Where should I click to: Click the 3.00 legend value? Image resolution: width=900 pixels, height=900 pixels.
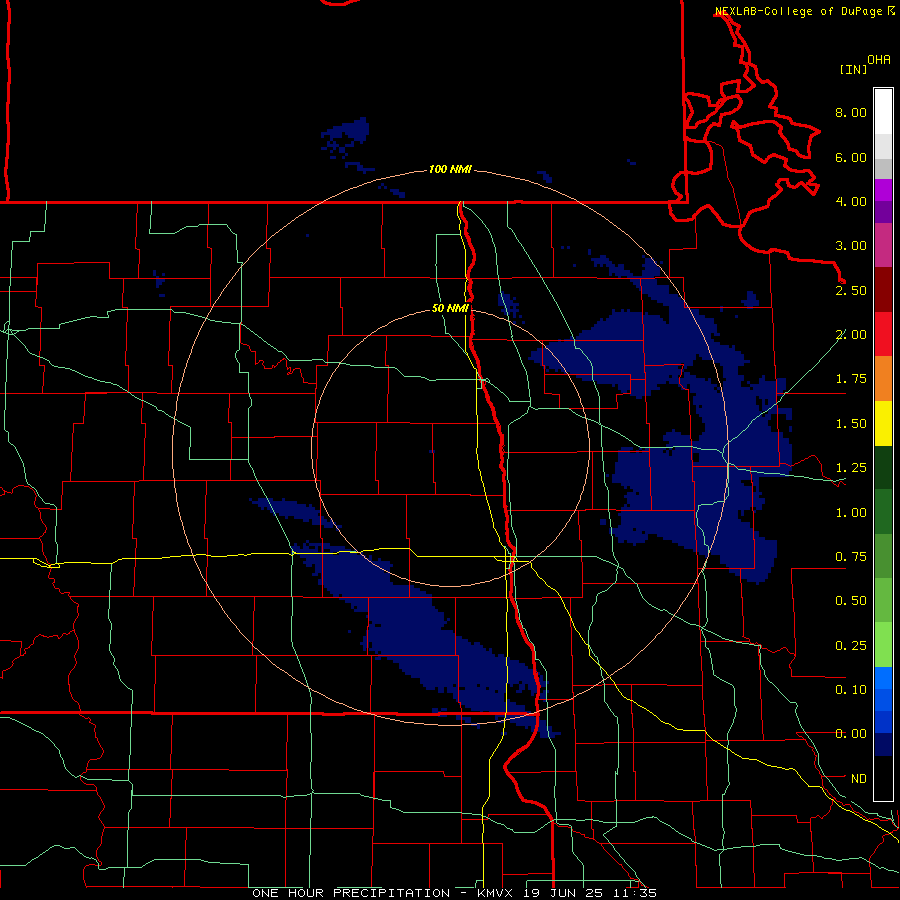point(851,246)
